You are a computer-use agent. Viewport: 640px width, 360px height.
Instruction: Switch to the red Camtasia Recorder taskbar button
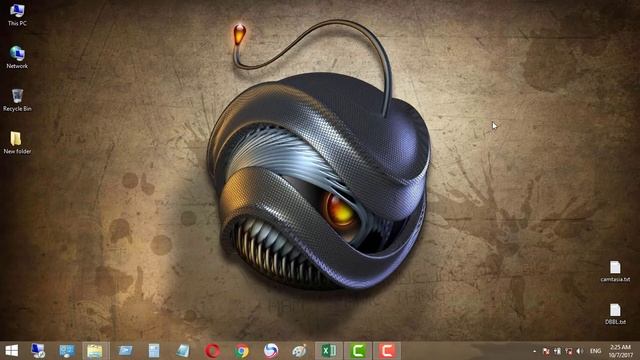click(387, 351)
